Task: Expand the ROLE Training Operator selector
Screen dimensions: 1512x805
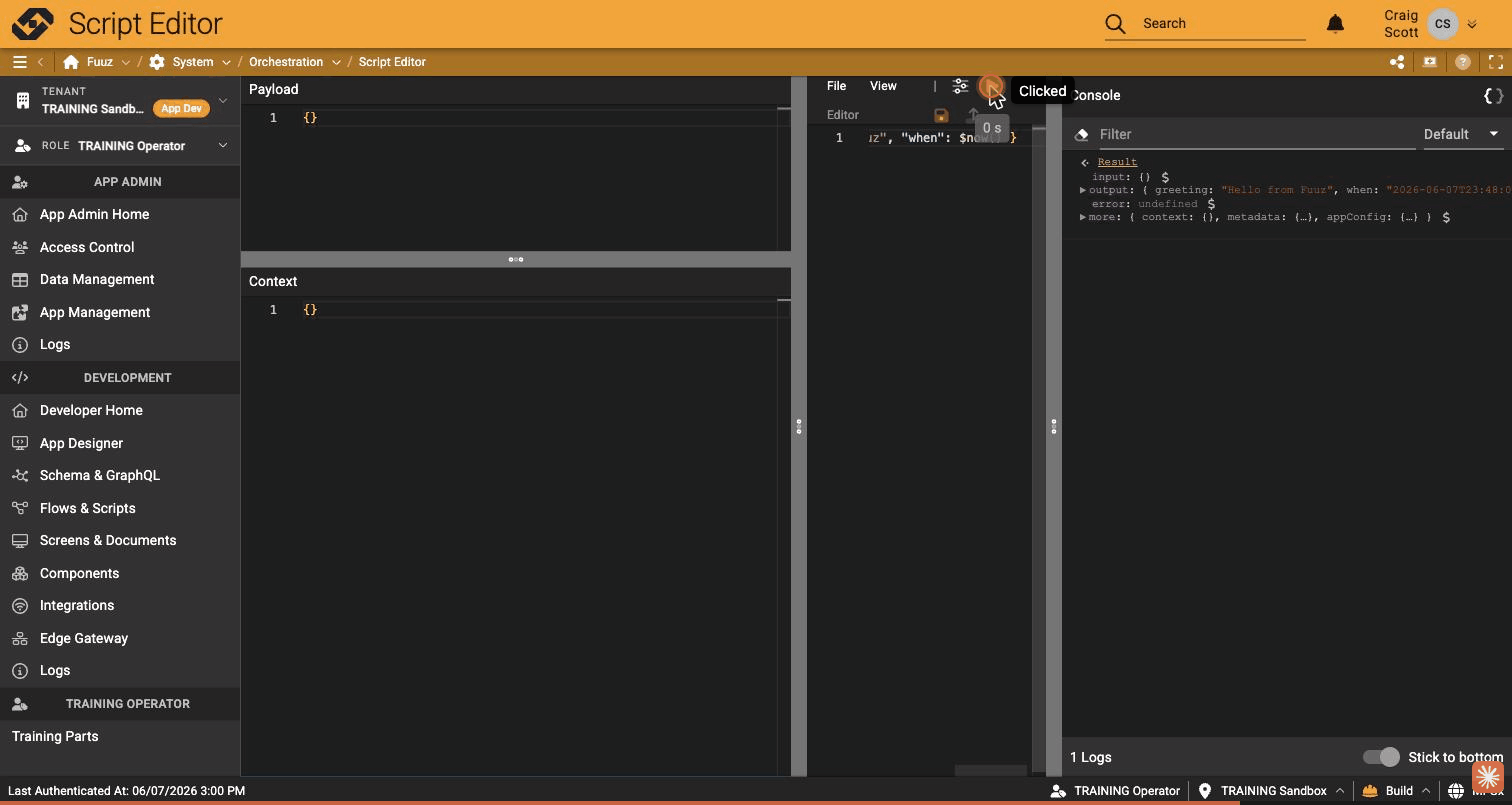Action: [223, 146]
